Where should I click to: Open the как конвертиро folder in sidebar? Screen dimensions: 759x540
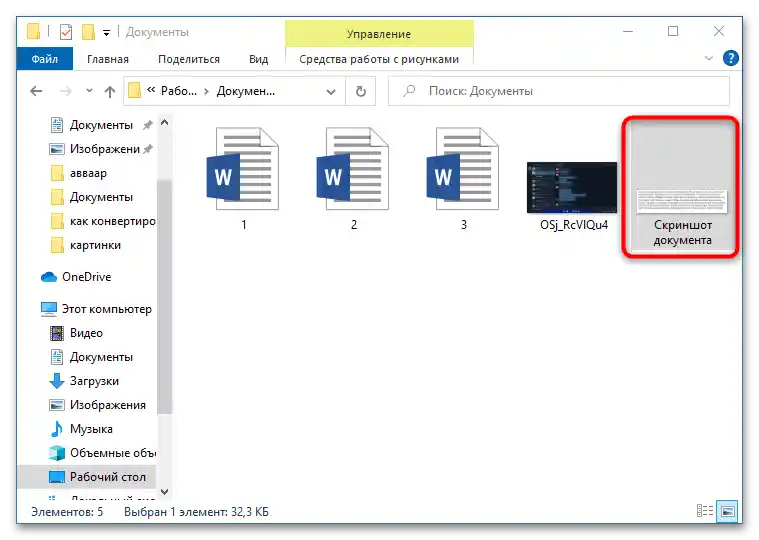tap(103, 221)
